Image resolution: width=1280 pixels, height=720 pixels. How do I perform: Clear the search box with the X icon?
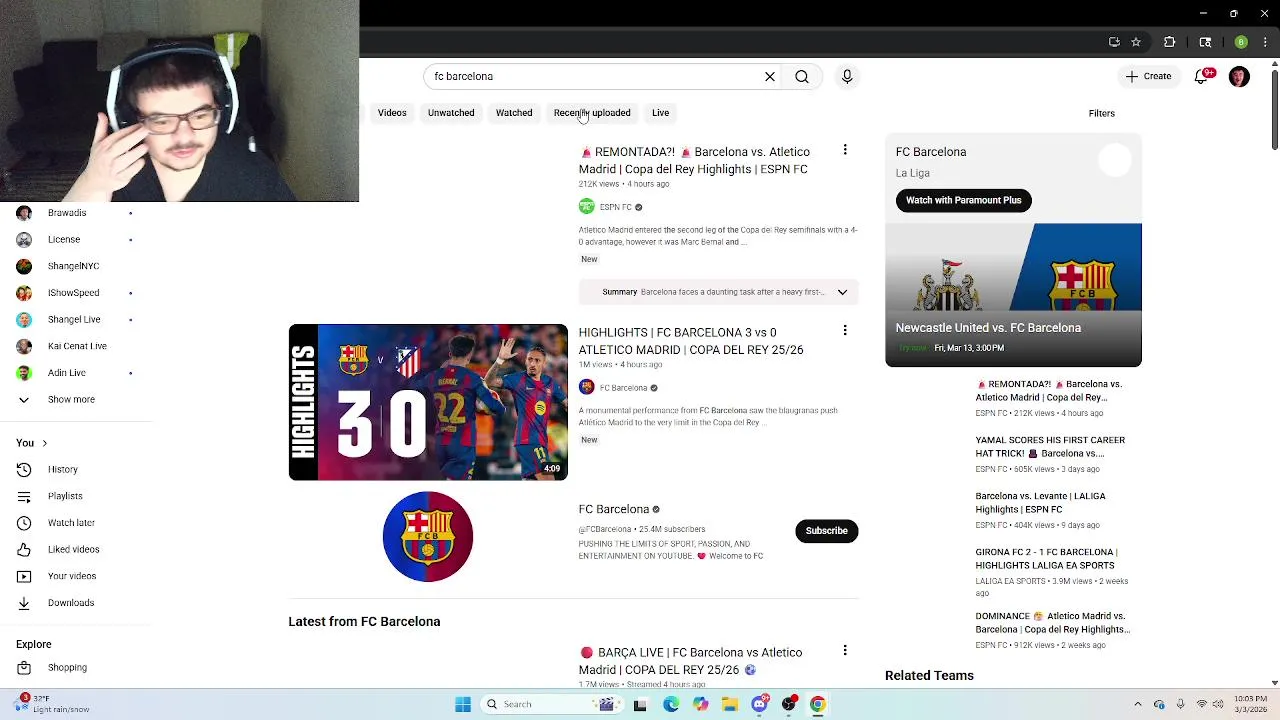tap(770, 76)
